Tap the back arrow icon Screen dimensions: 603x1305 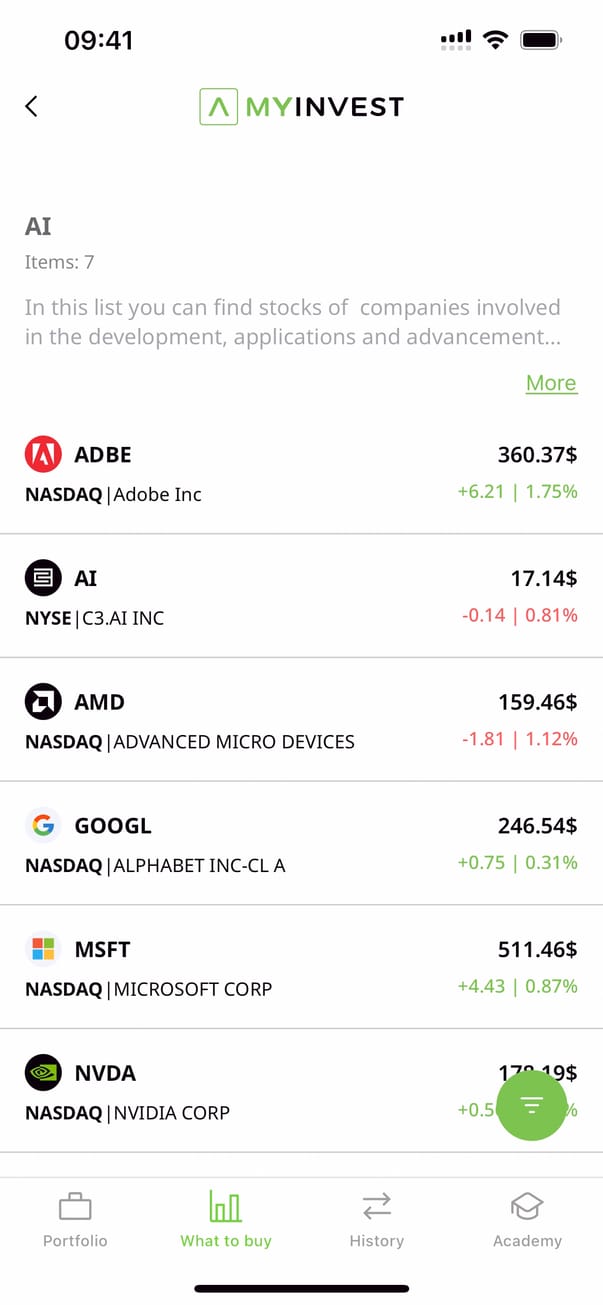tap(32, 106)
